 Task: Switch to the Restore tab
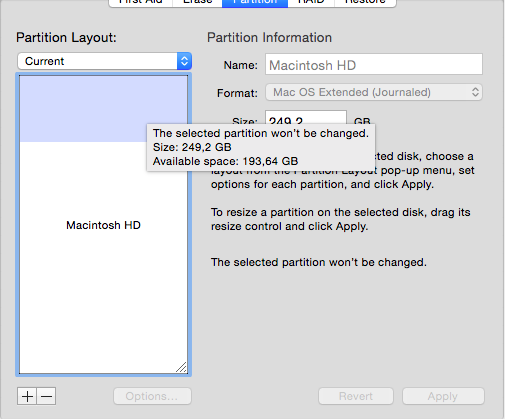click(x=365, y=3)
